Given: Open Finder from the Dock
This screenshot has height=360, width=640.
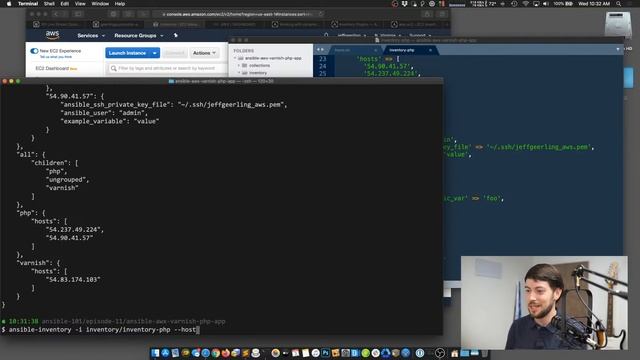Looking at the screenshot, I should pyautogui.click(x=156, y=353).
